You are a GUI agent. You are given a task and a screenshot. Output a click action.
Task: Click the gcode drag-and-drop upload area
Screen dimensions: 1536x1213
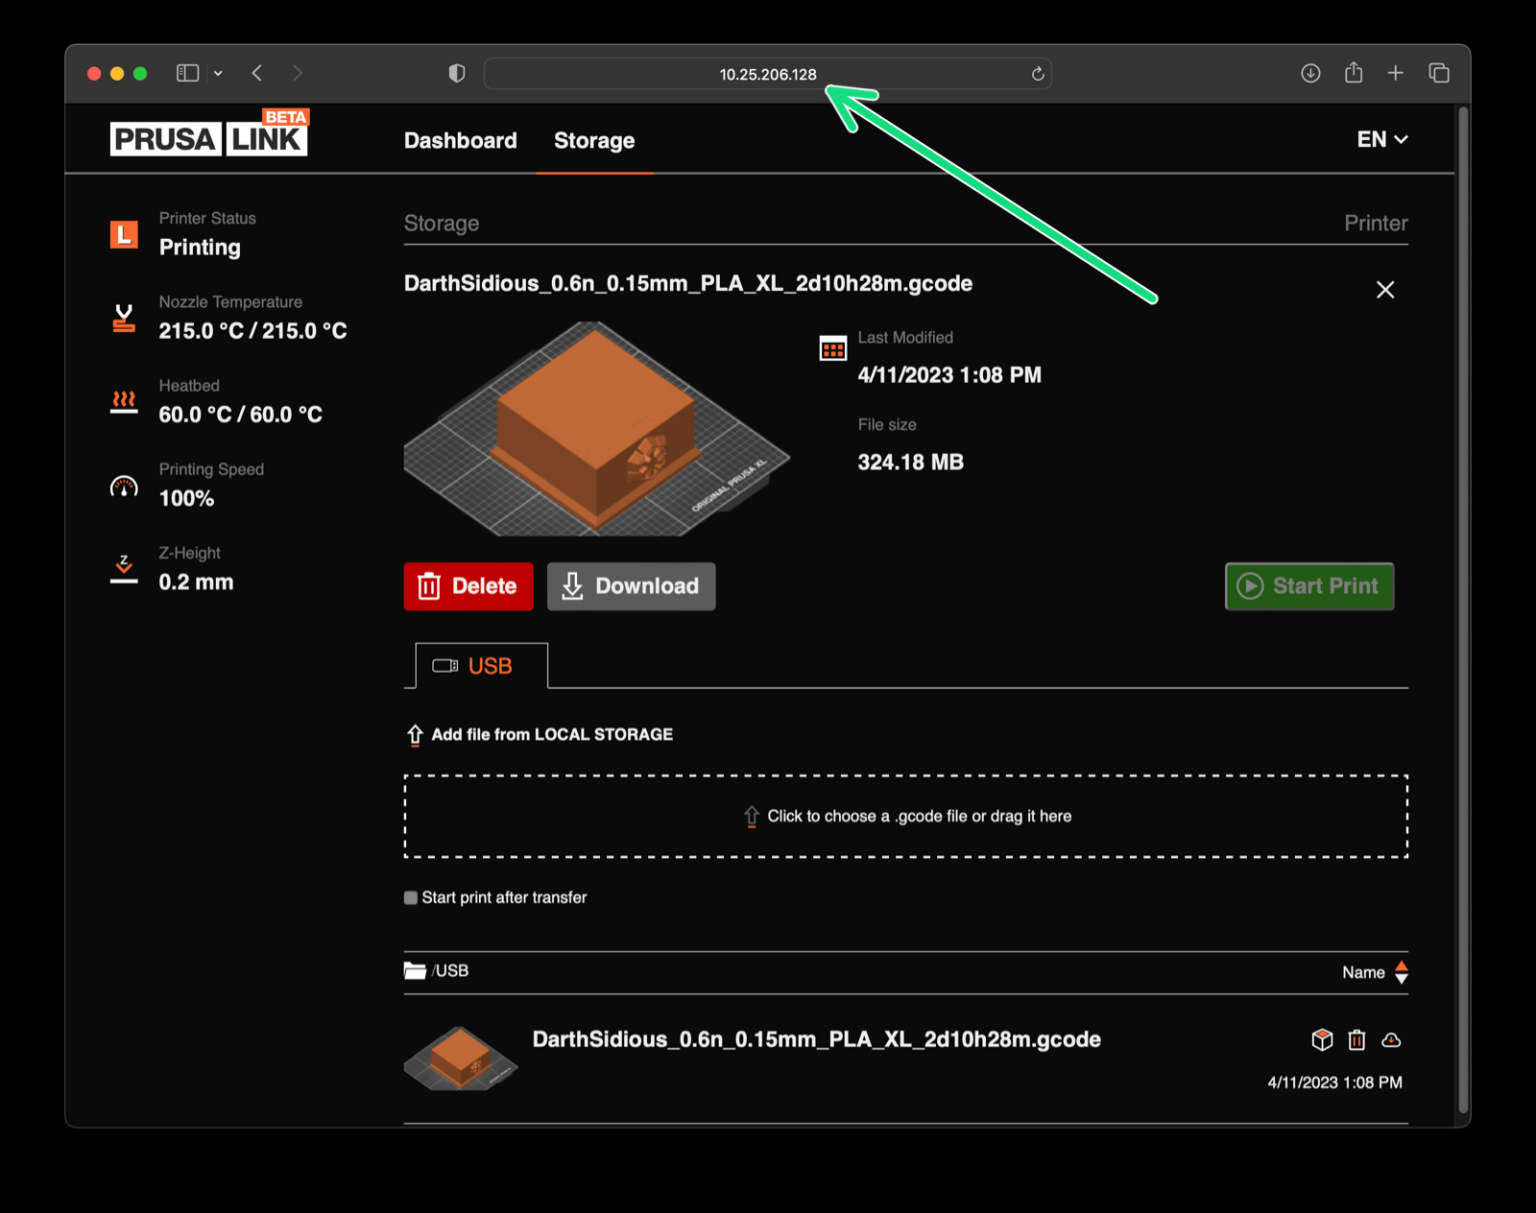coord(905,816)
